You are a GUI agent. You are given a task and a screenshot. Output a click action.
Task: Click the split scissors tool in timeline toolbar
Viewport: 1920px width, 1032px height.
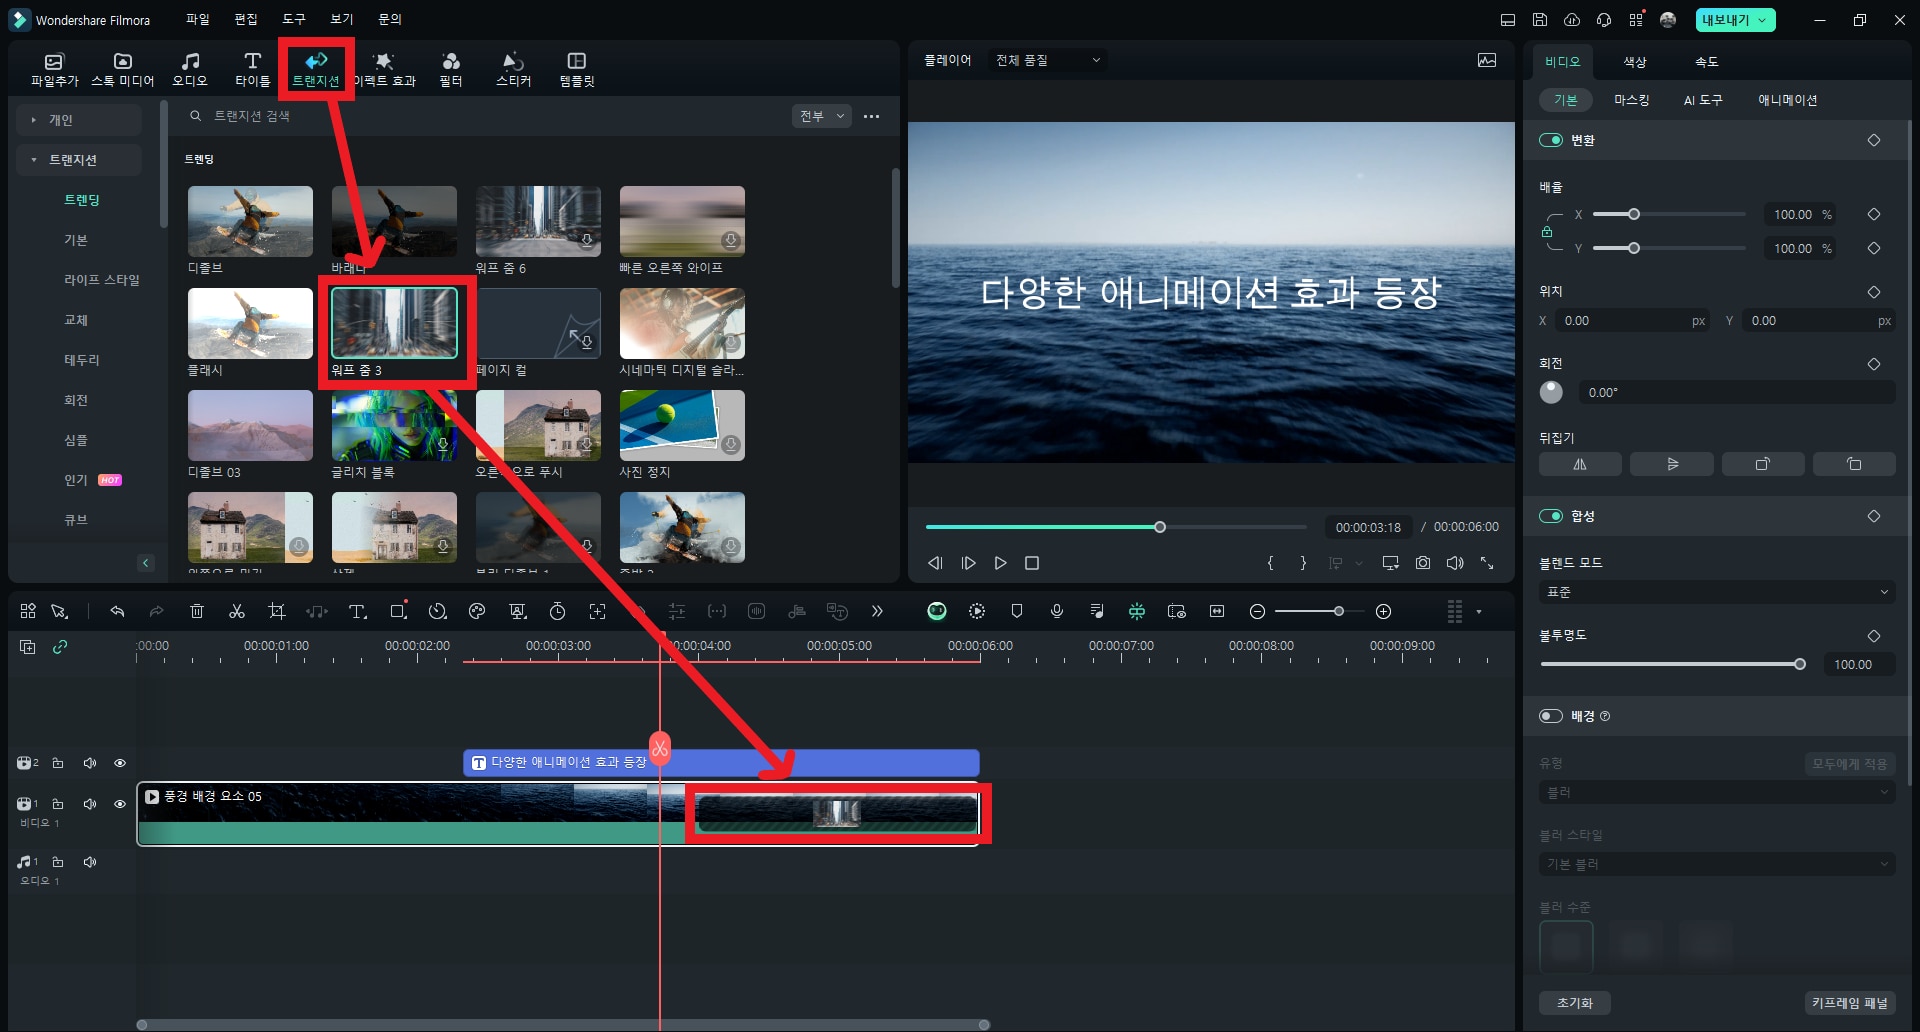click(237, 611)
